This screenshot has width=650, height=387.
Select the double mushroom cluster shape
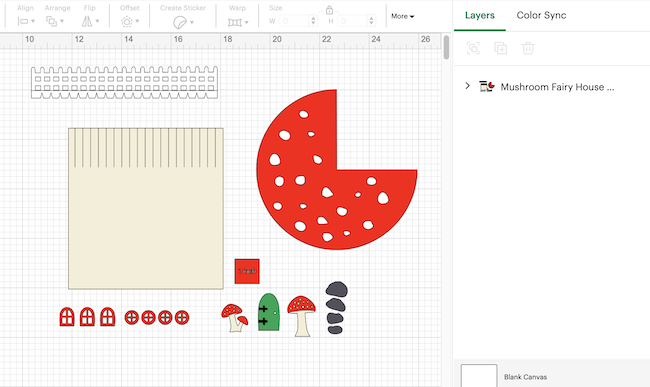click(235, 318)
